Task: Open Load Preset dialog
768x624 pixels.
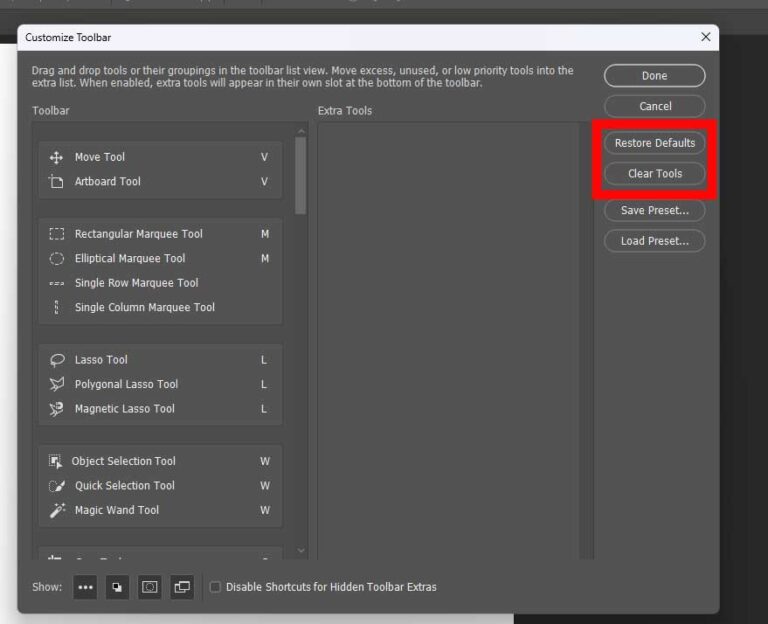Action: click(654, 240)
